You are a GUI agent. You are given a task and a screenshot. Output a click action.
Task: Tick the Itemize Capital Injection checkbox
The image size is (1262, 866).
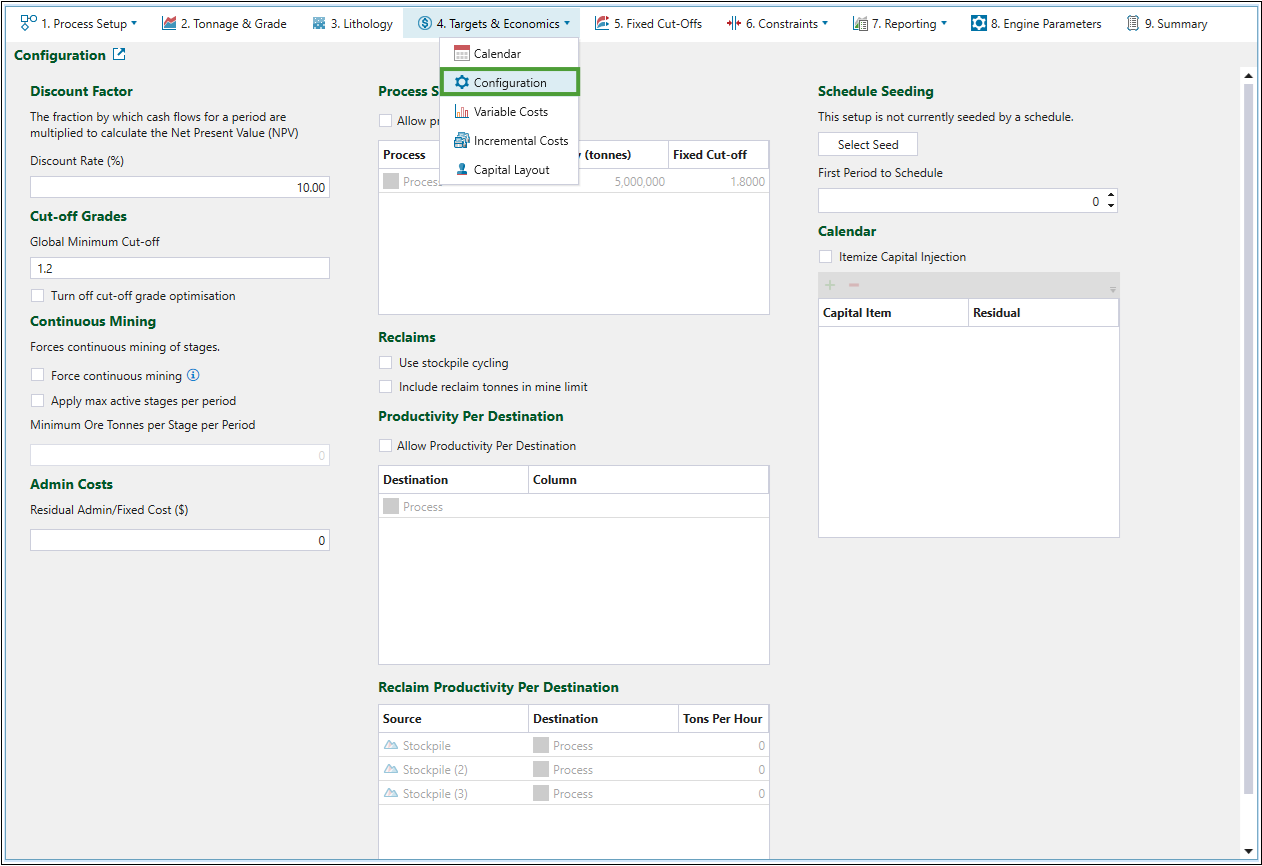click(x=826, y=257)
